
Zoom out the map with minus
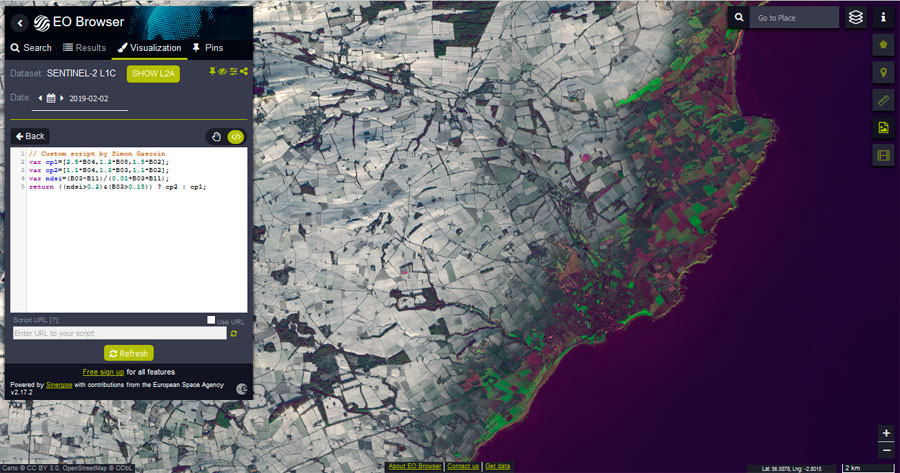click(x=886, y=450)
